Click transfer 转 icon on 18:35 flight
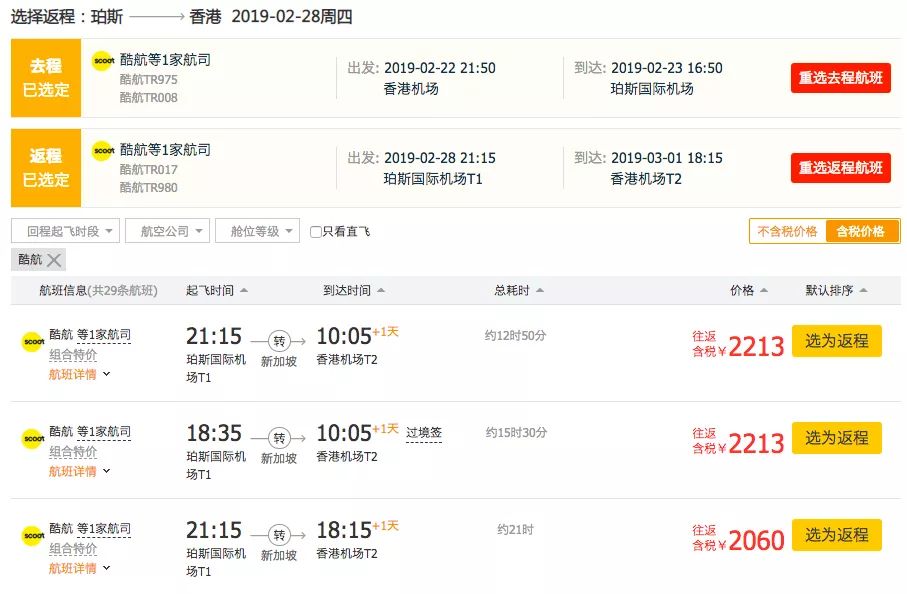907x594 pixels. click(x=279, y=438)
